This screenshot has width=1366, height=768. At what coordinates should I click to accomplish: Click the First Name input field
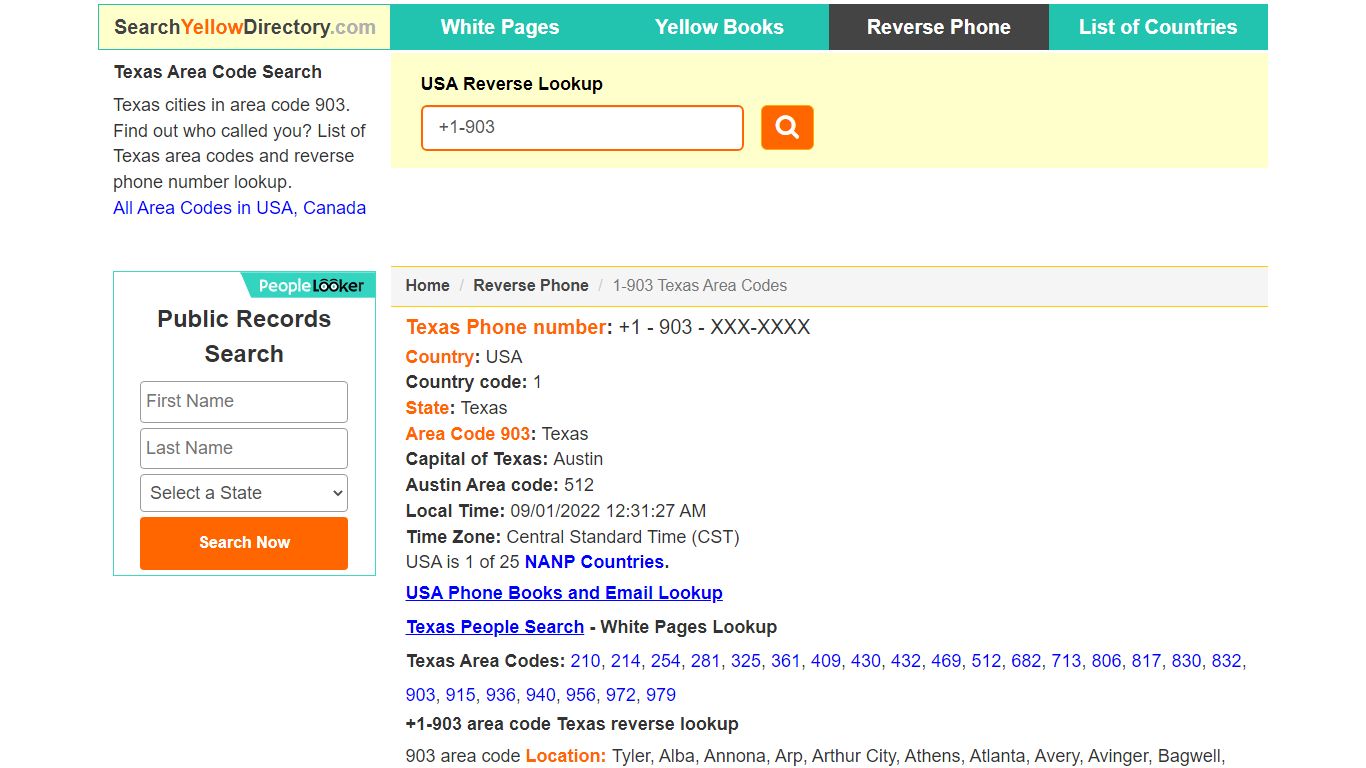244,401
